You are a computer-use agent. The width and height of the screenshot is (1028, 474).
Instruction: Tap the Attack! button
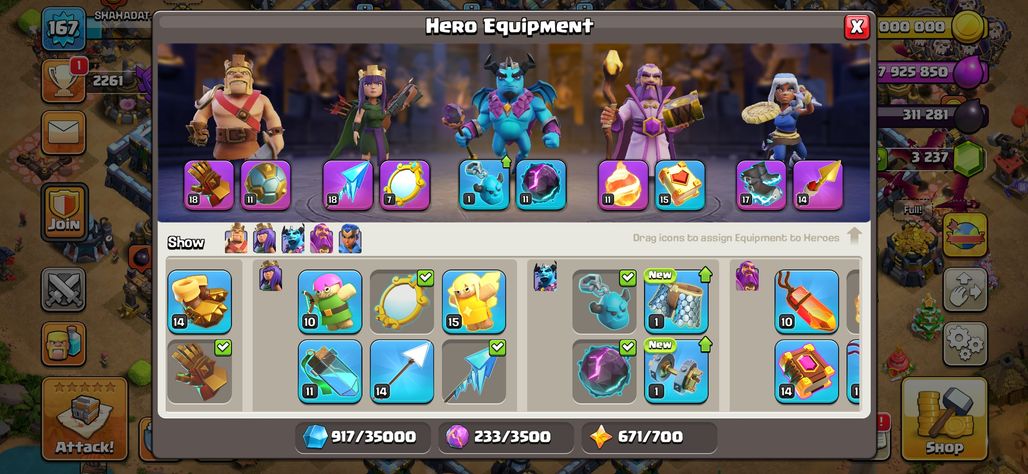pyautogui.click(x=85, y=418)
